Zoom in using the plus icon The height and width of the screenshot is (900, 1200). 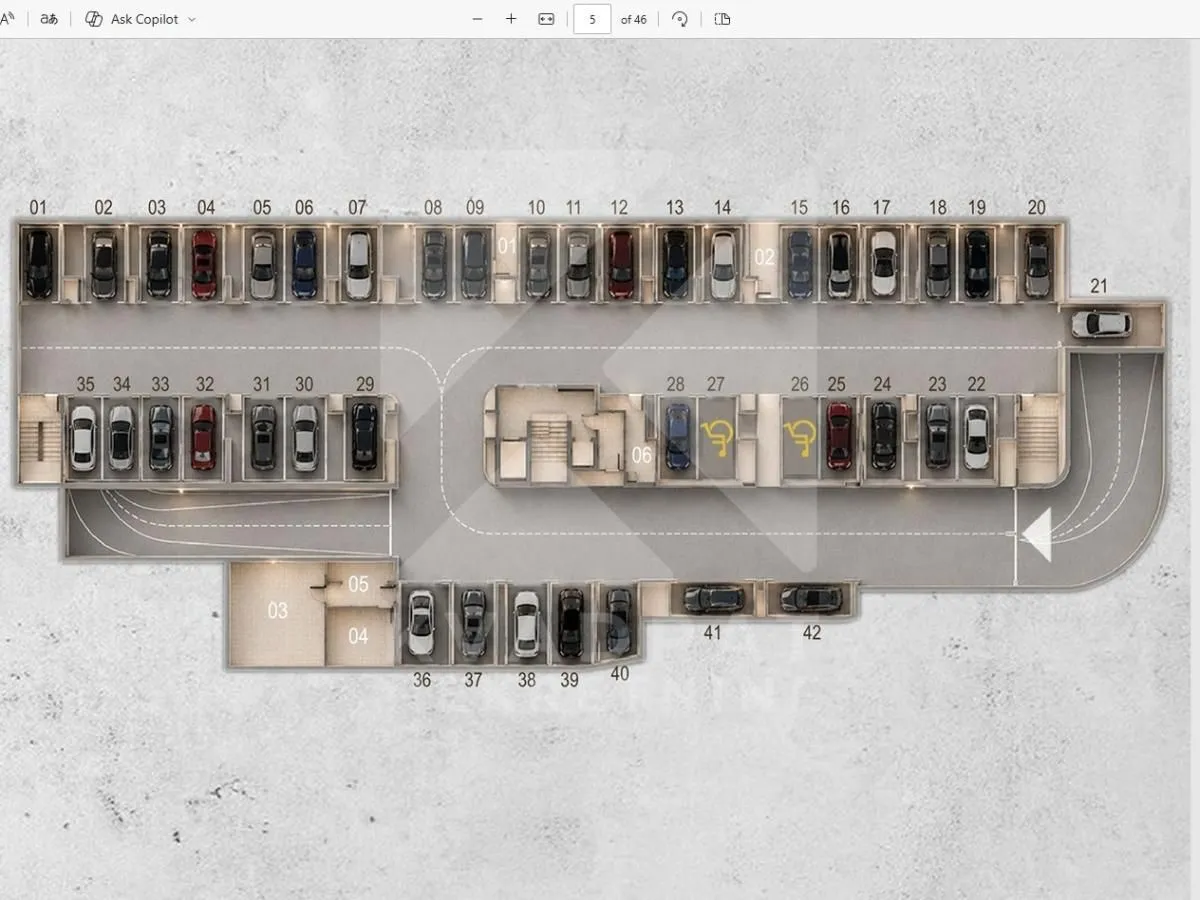point(511,19)
